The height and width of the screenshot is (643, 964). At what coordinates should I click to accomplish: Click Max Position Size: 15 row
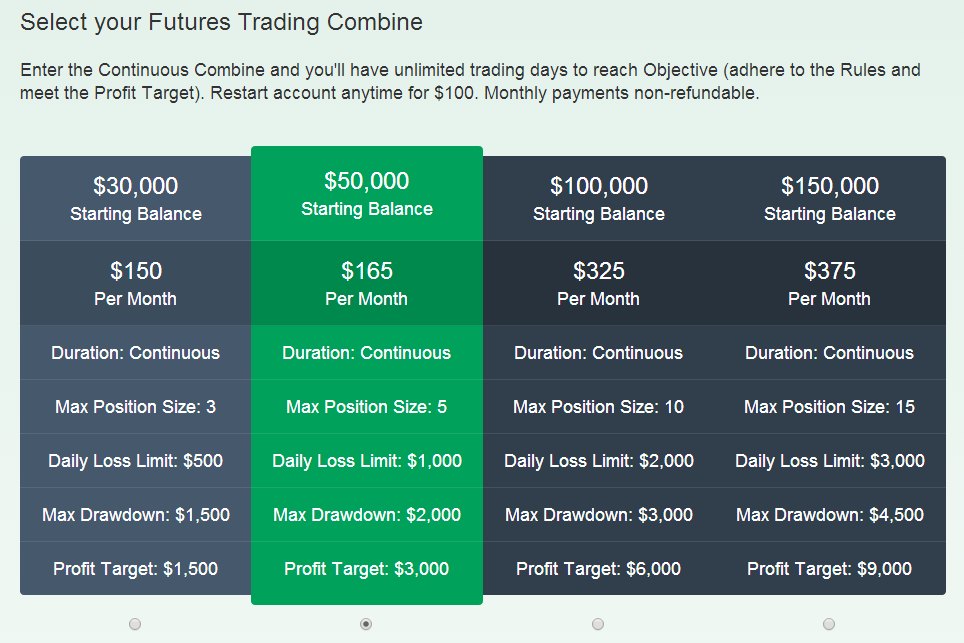tap(830, 406)
